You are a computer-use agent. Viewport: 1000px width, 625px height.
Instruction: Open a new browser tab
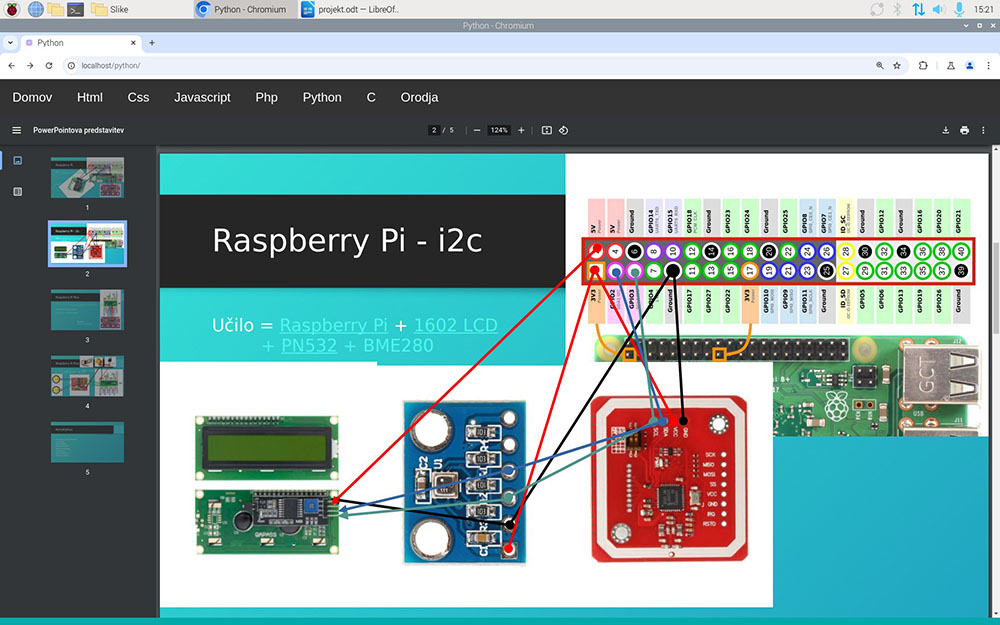pos(152,43)
